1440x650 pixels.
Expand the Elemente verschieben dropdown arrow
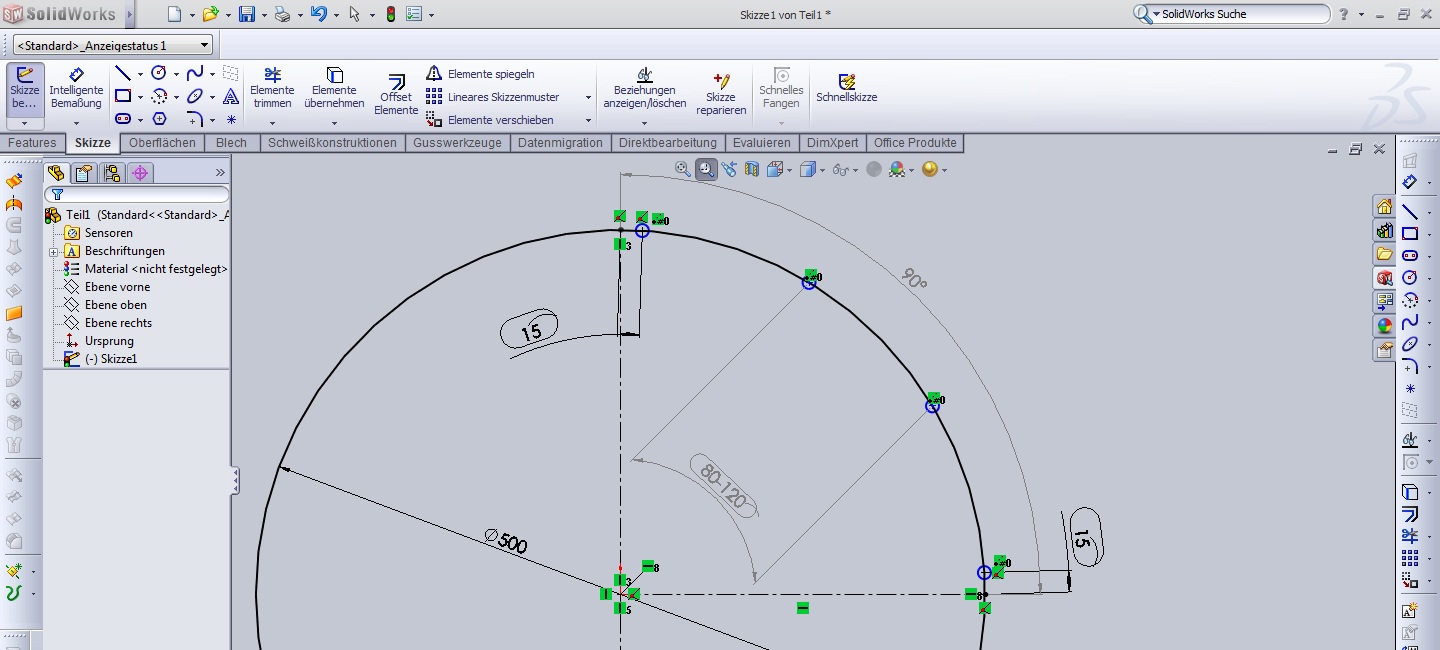[x=588, y=121]
